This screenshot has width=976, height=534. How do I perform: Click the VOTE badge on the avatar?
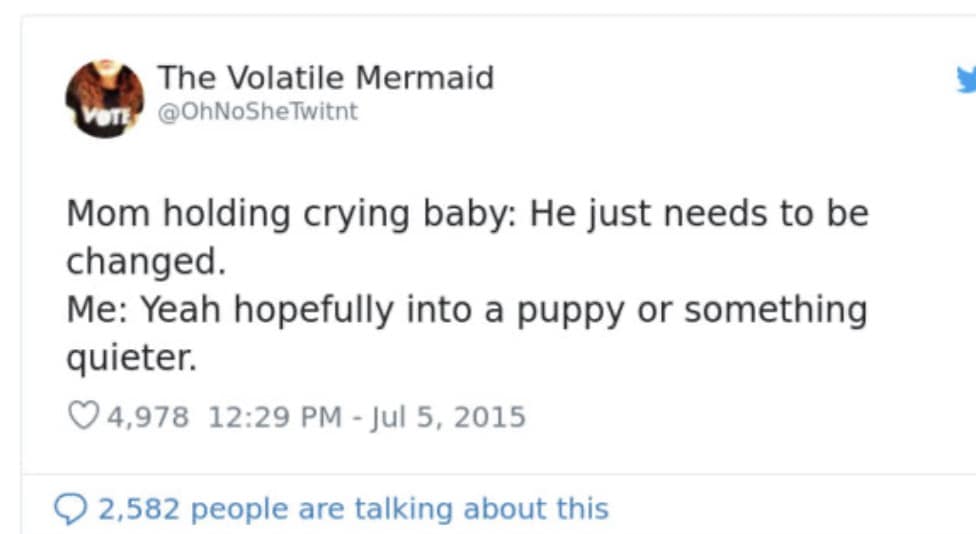pos(84,114)
